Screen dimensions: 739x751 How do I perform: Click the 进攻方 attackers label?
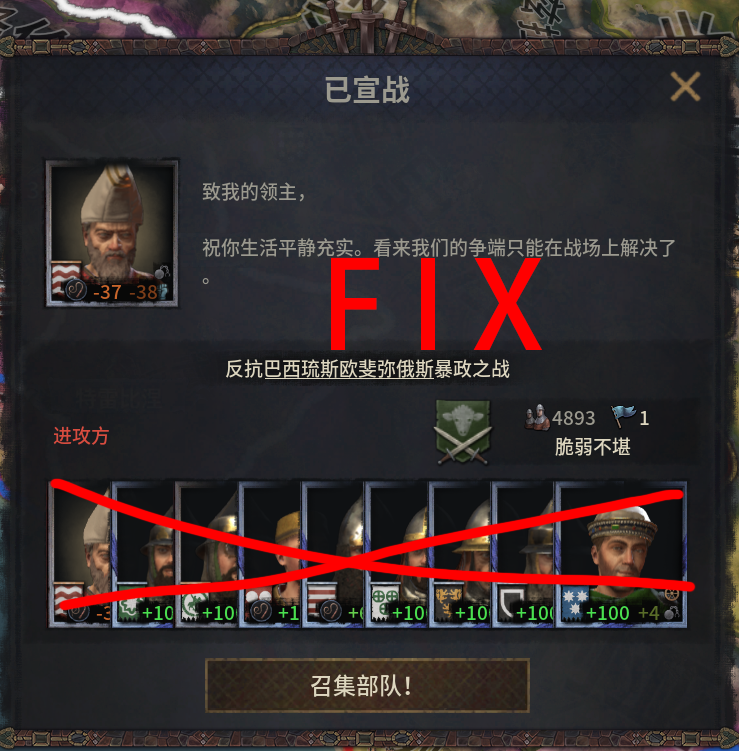(81, 436)
